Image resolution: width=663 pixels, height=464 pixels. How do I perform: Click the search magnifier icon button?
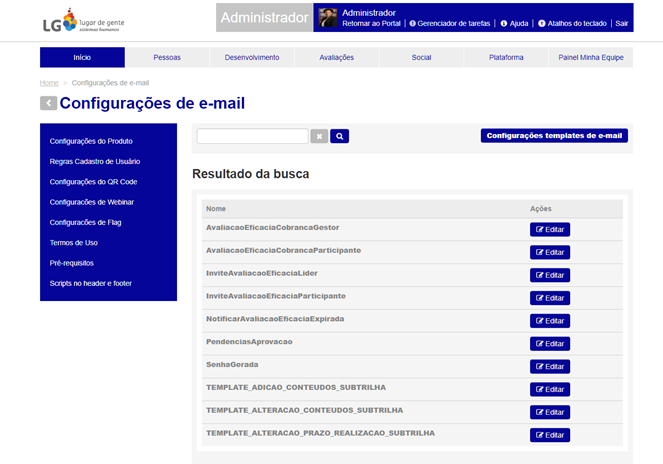[339, 136]
